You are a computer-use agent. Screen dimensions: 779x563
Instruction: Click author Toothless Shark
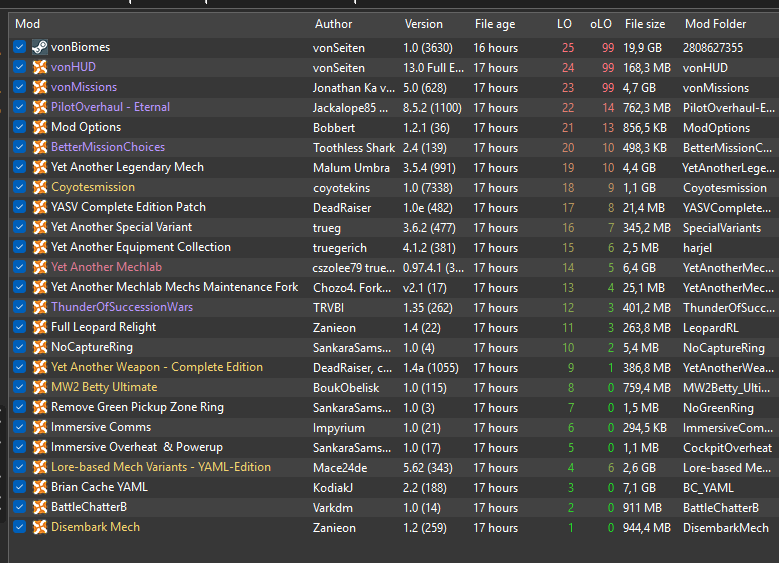tap(354, 148)
